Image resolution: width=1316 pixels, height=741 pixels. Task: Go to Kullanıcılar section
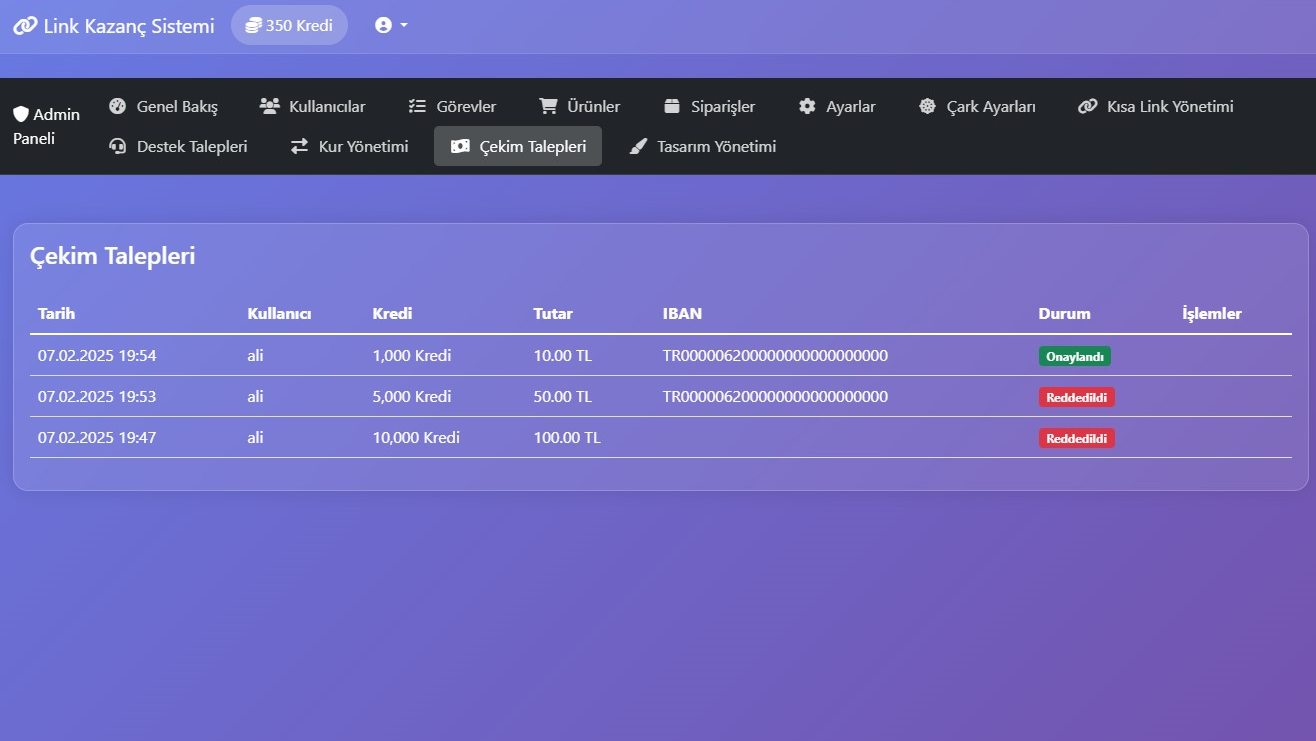[312, 106]
